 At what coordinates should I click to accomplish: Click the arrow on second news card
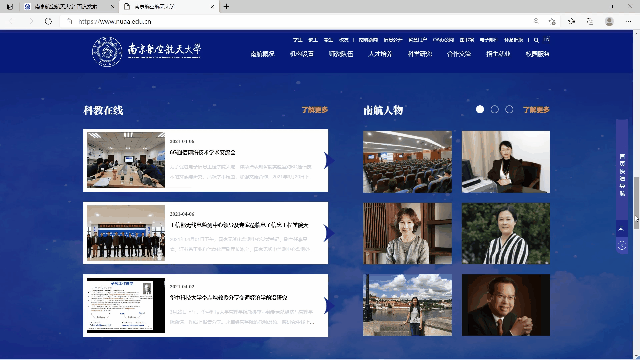coord(329,233)
